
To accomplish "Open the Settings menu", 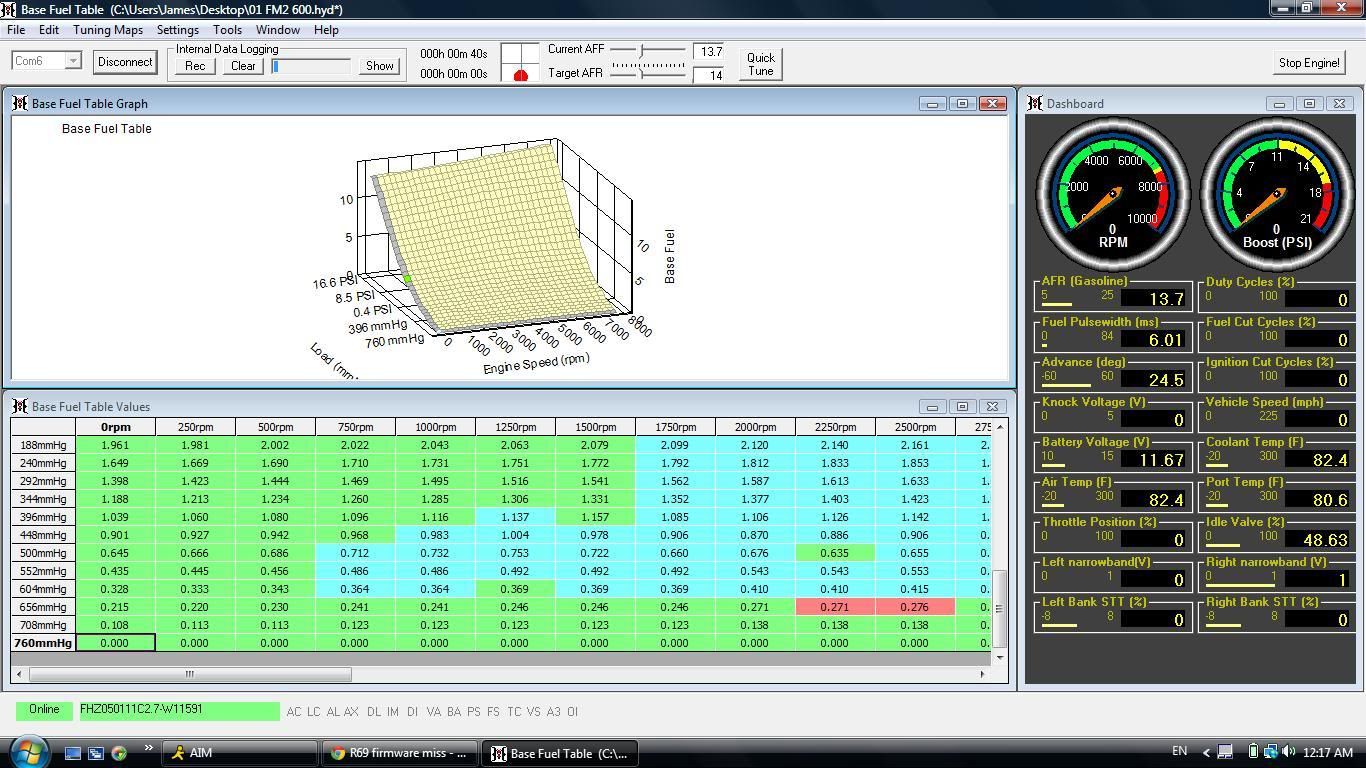I will click(177, 30).
